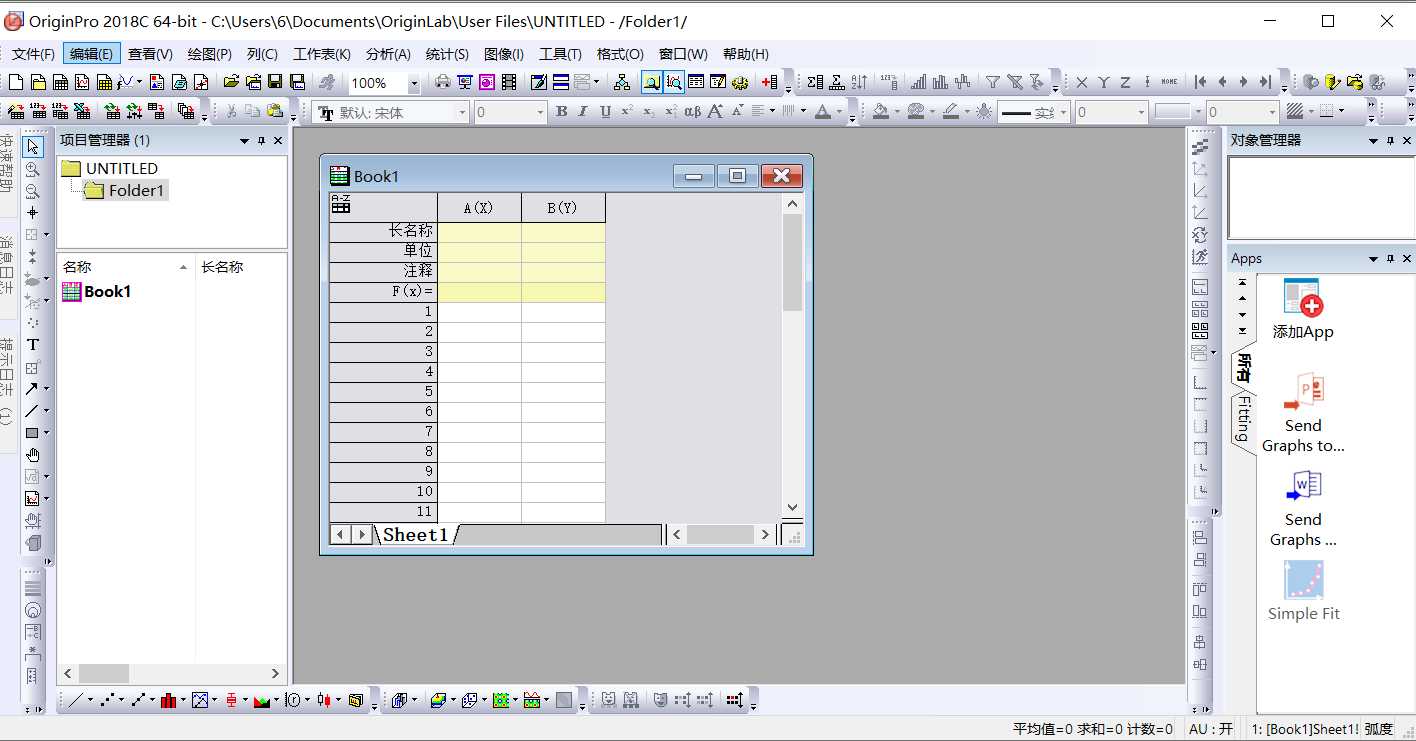This screenshot has width=1416, height=741.
Task: Toggle Italic formatting button
Action: pos(583,111)
